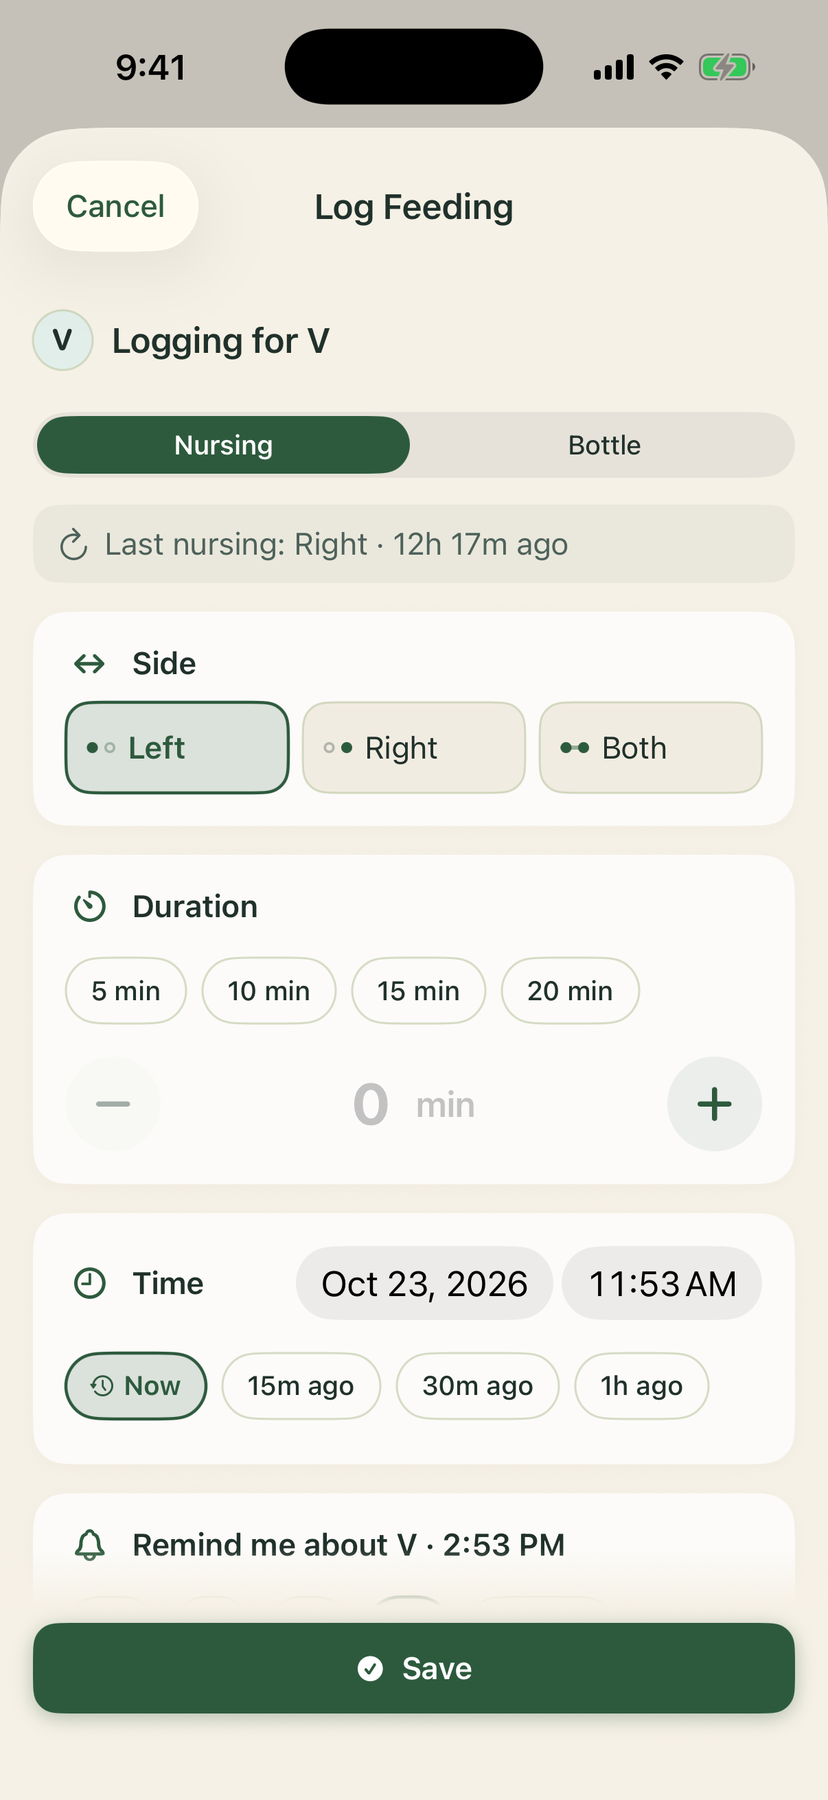Switch to the Nursing tab
The height and width of the screenshot is (1800, 828).
pos(223,445)
